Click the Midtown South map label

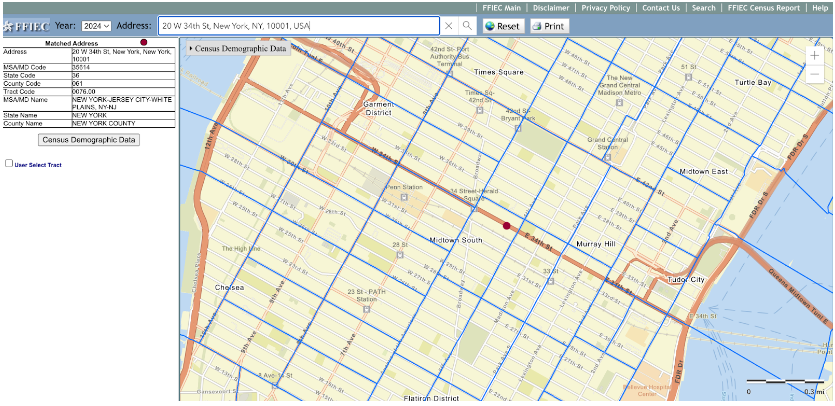(456, 240)
